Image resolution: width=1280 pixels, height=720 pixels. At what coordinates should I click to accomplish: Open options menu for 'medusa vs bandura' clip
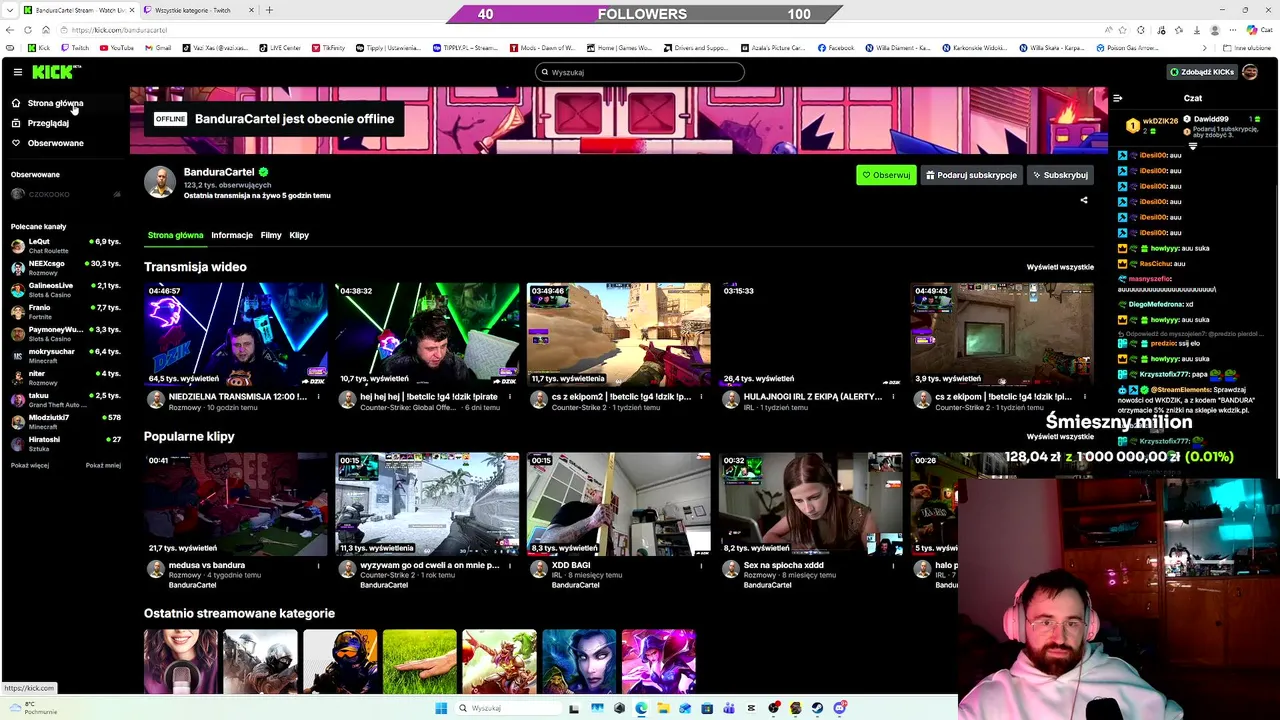(x=318, y=566)
